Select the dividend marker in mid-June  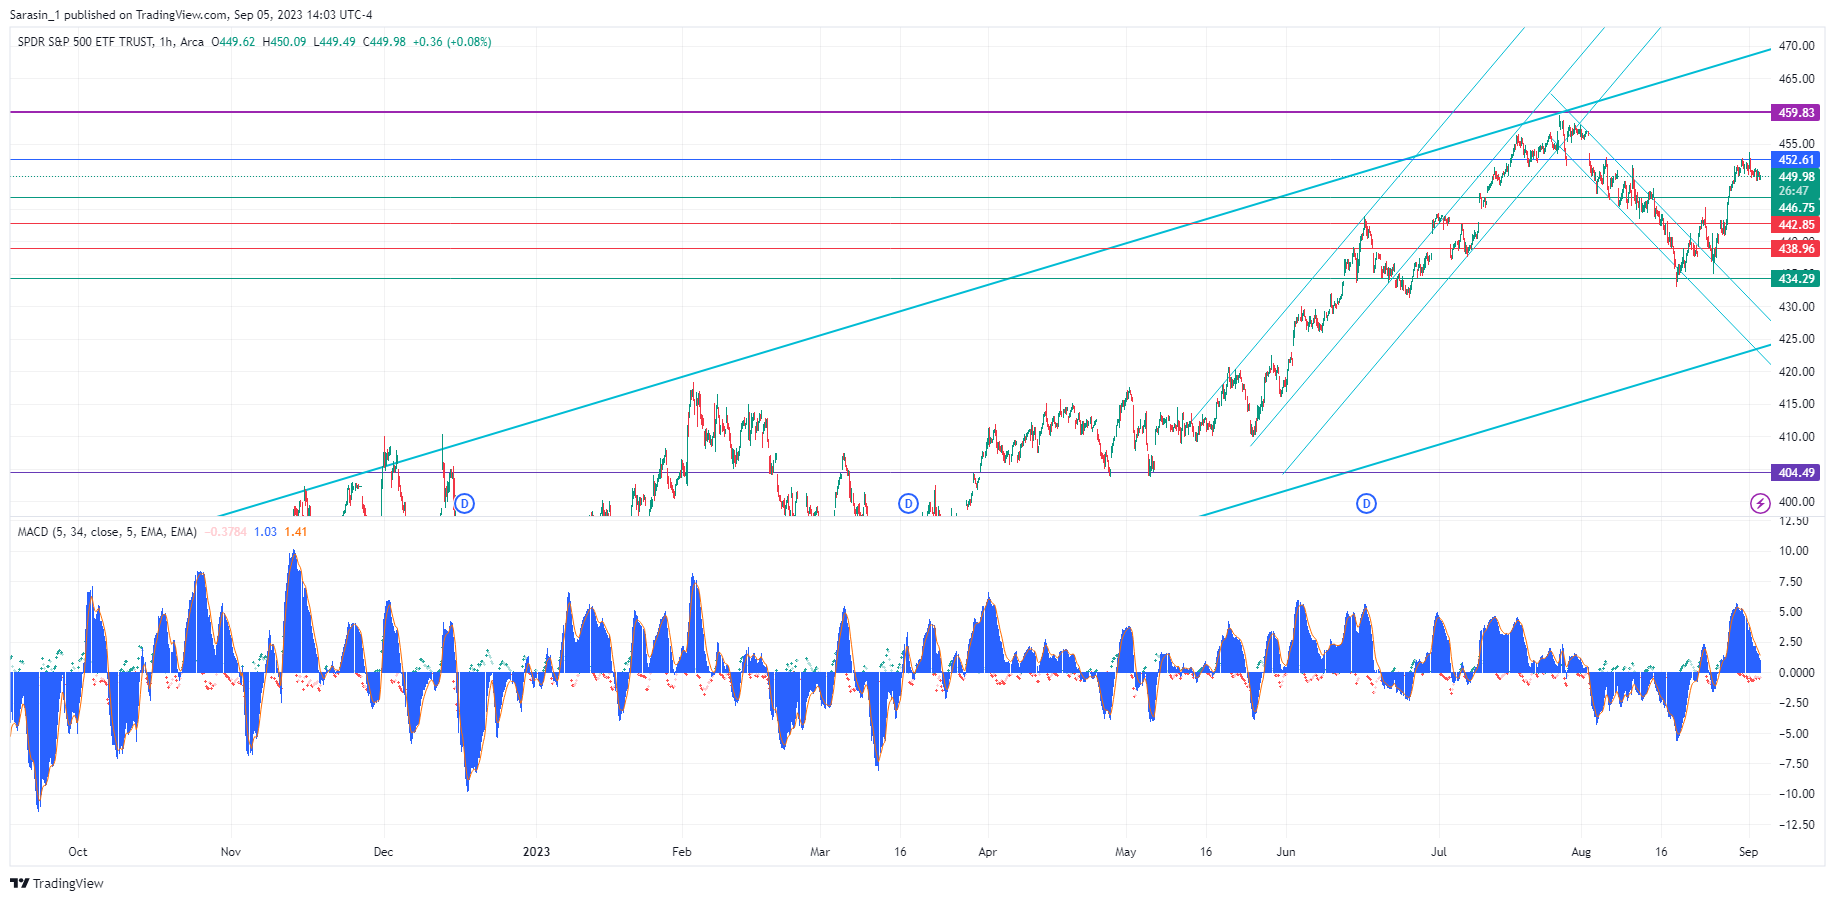tap(1366, 503)
